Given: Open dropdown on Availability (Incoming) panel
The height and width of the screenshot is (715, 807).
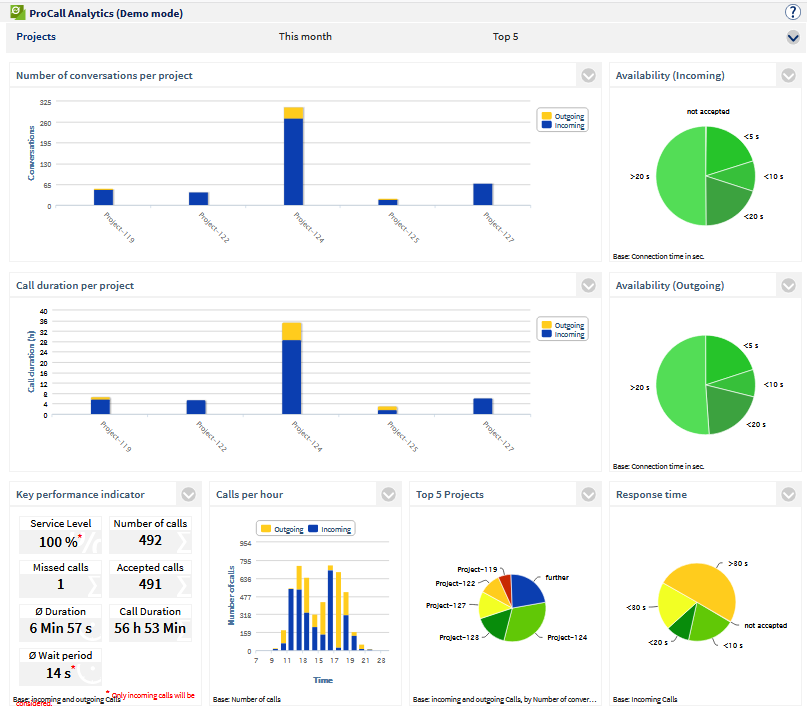Looking at the screenshot, I should (x=788, y=76).
